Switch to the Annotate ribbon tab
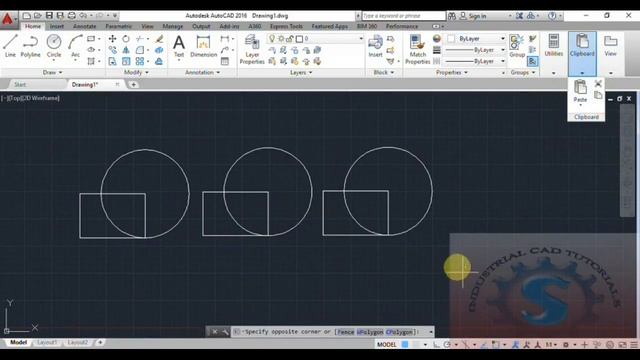The image size is (640, 360). [84, 26]
